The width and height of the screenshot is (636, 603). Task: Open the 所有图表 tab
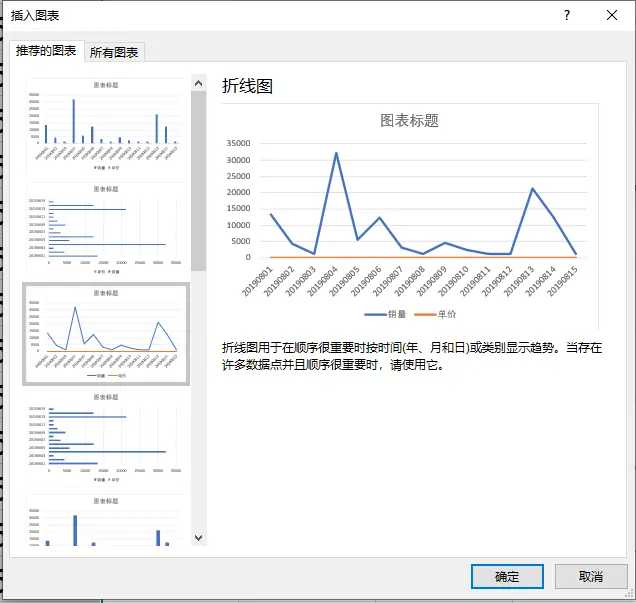point(114,52)
